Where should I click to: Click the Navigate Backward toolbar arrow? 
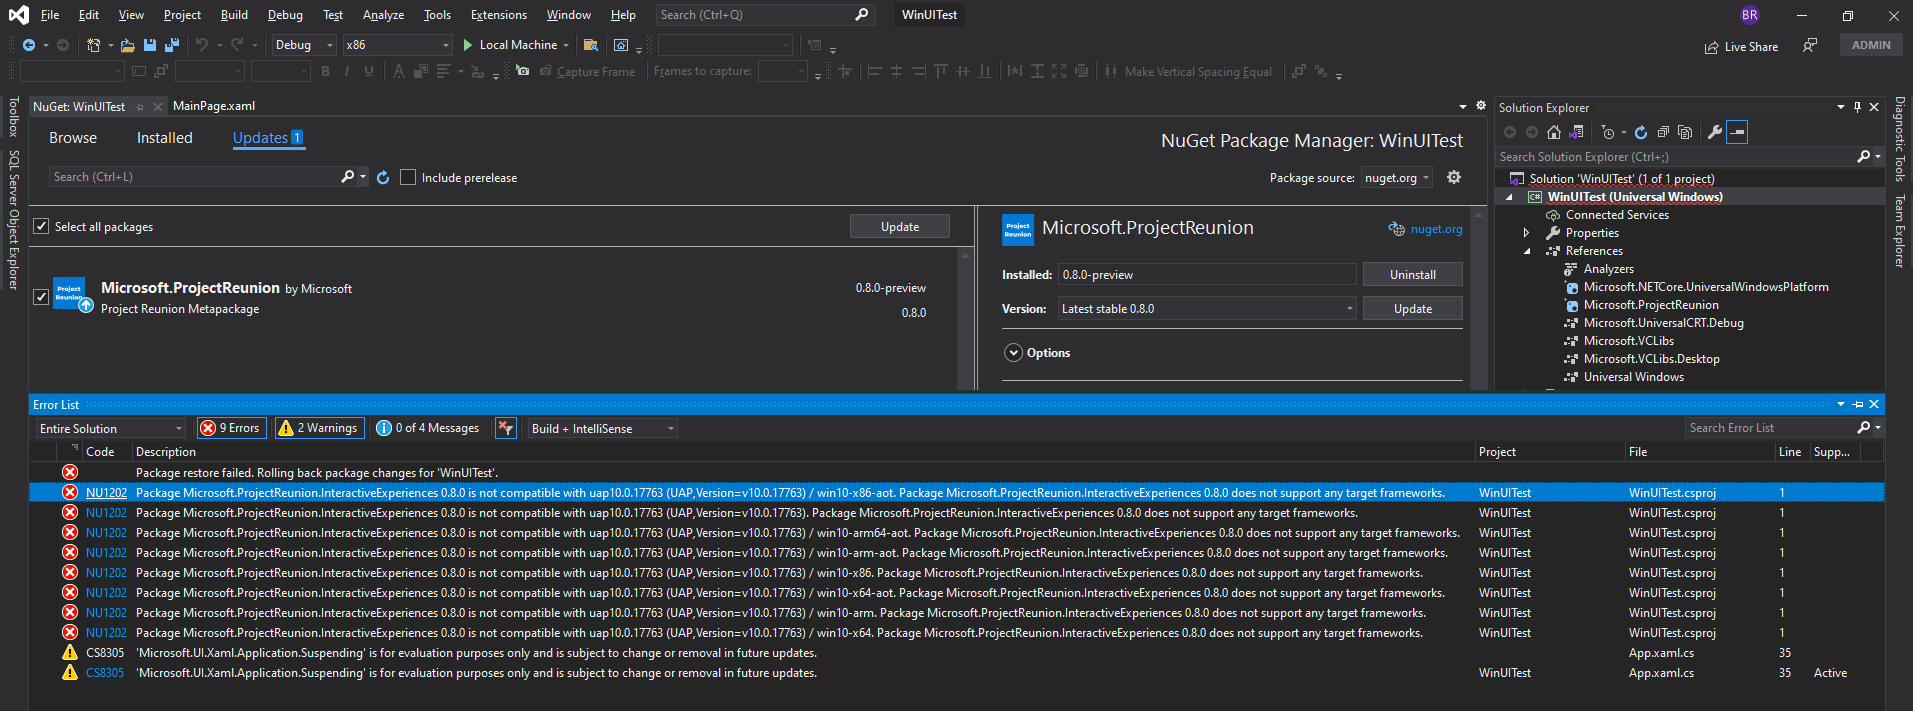coord(29,45)
